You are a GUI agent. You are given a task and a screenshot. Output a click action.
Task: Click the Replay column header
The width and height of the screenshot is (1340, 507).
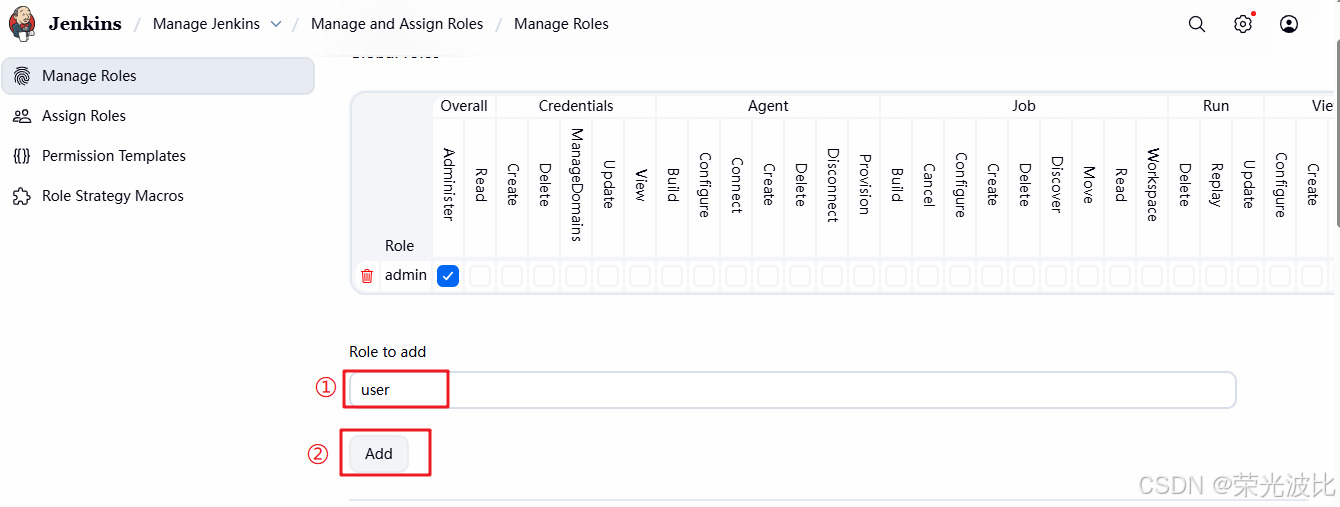click(x=1216, y=184)
